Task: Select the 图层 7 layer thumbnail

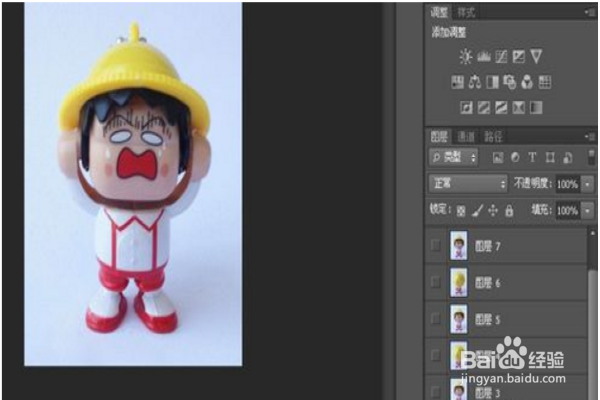Action: tap(459, 246)
